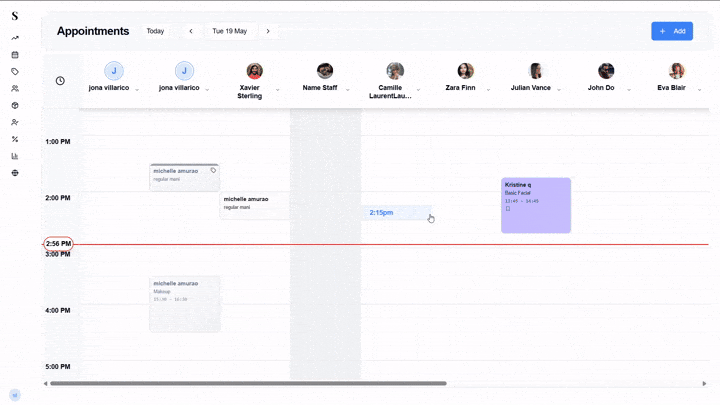This screenshot has width=720, height=405.
Task: Click Eva Blair's avatar photo
Action: 676,71
